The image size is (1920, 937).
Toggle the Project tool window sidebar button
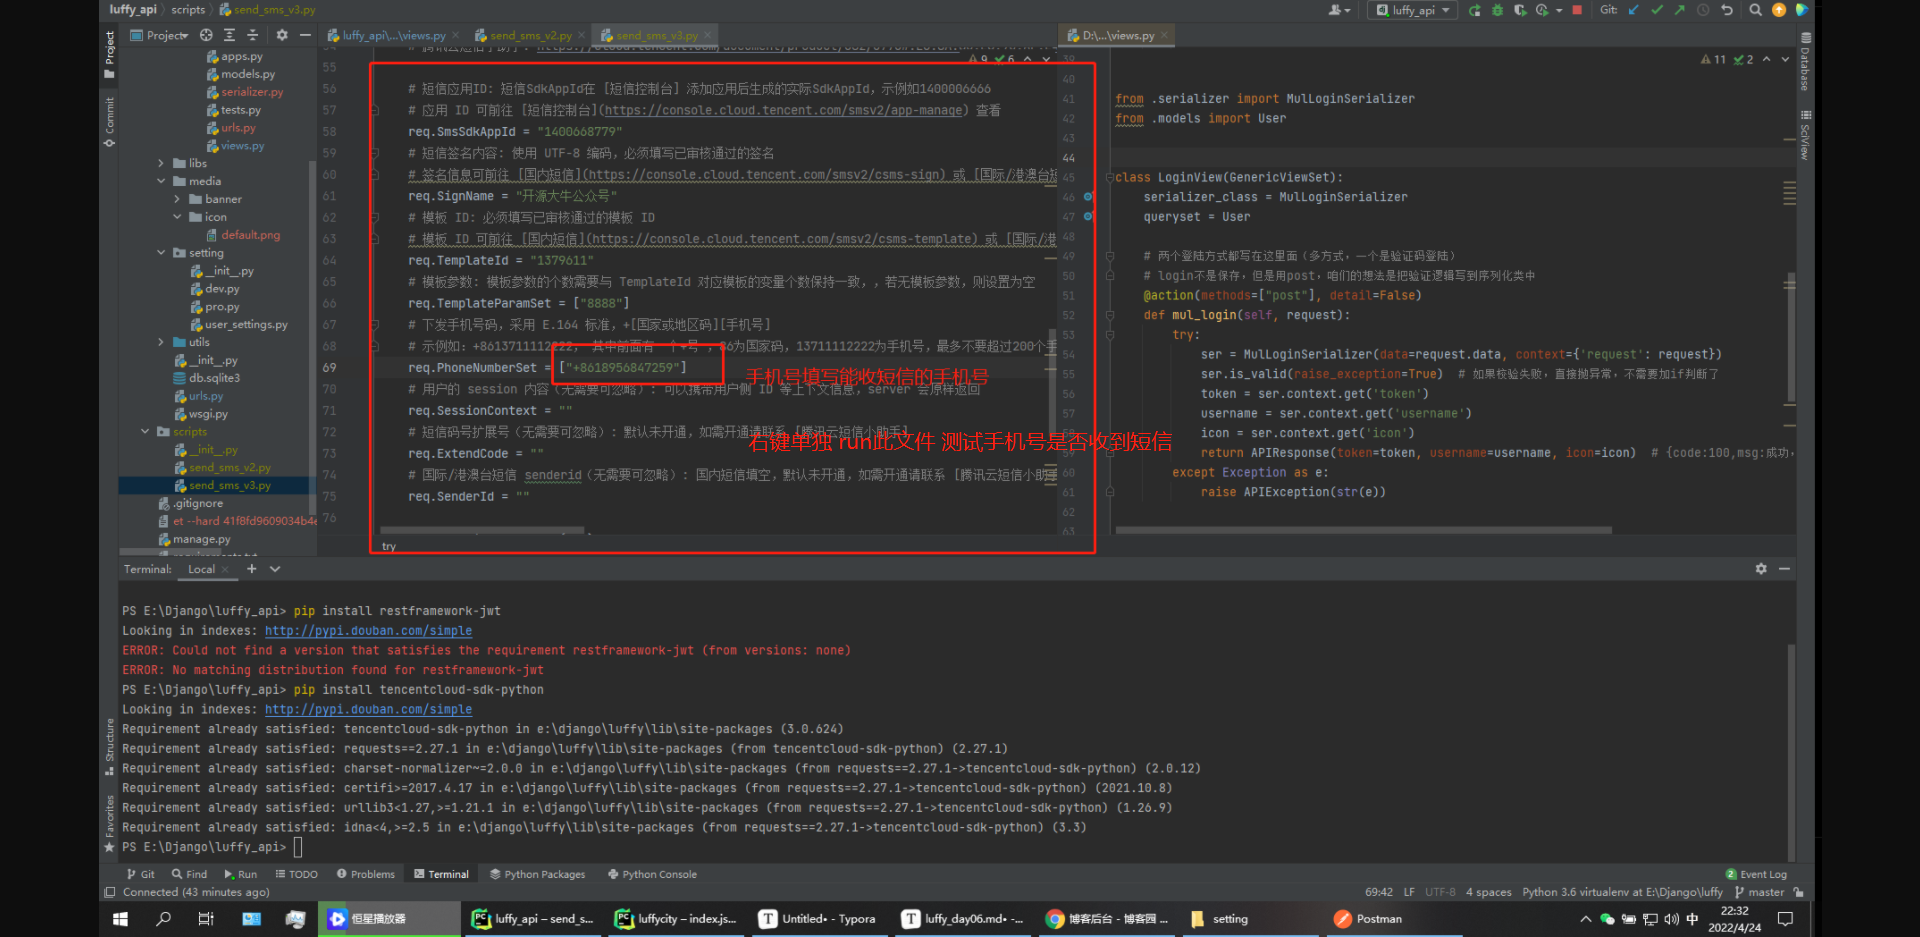pyautogui.click(x=109, y=55)
